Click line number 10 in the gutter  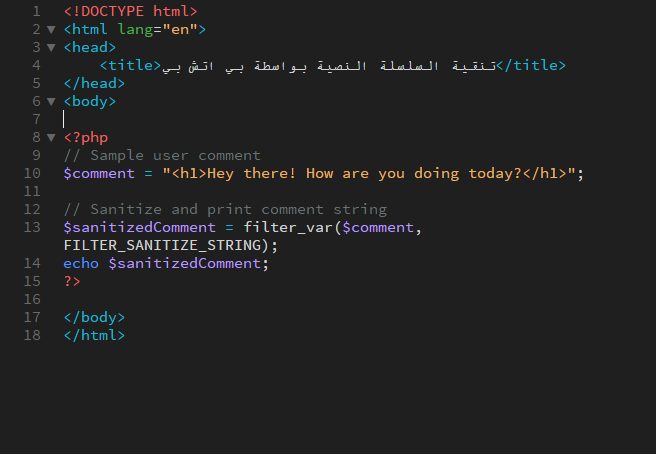point(32,173)
